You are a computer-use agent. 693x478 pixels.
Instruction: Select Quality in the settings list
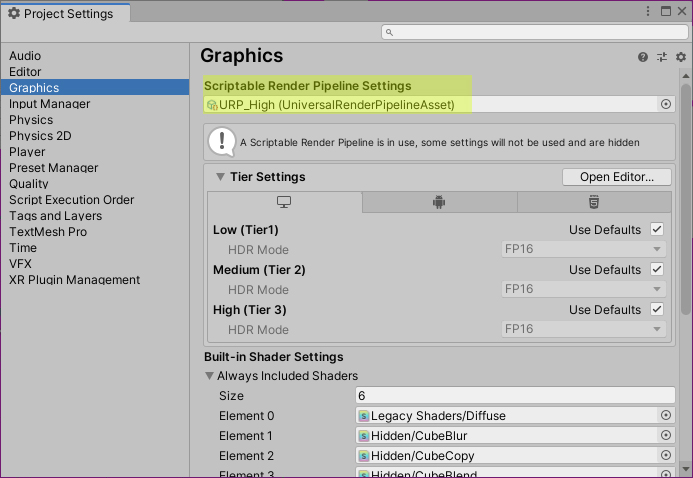(29, 184)
